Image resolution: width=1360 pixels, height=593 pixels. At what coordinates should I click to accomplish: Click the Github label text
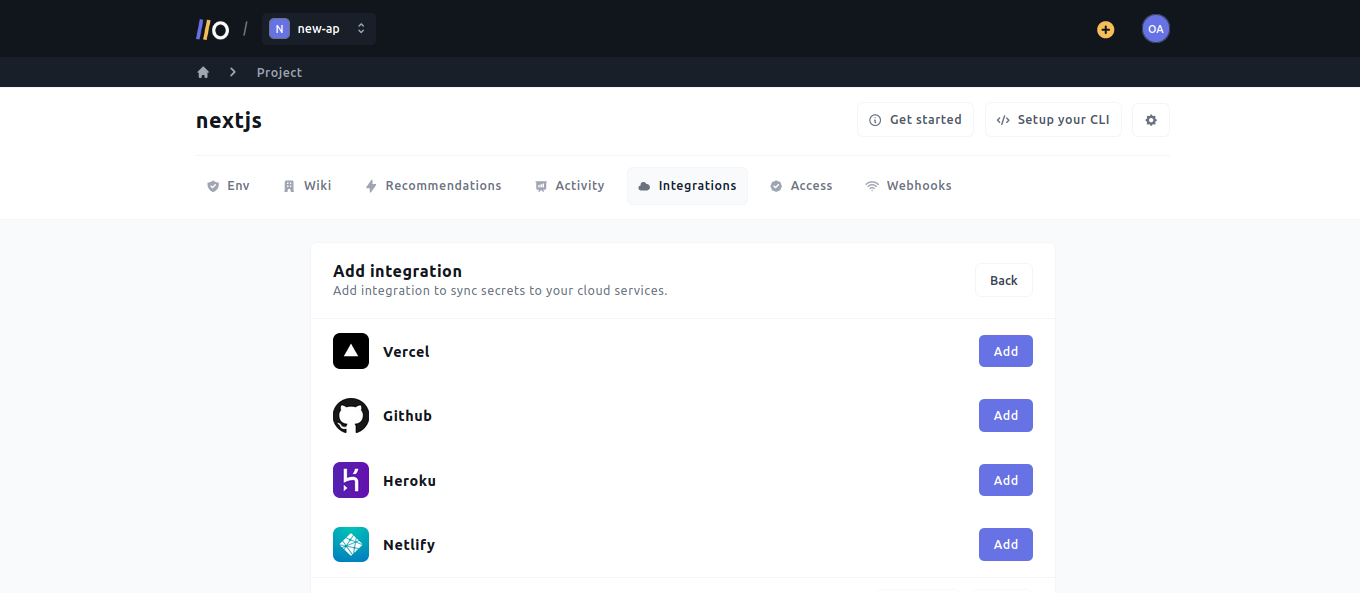(407, 416)
